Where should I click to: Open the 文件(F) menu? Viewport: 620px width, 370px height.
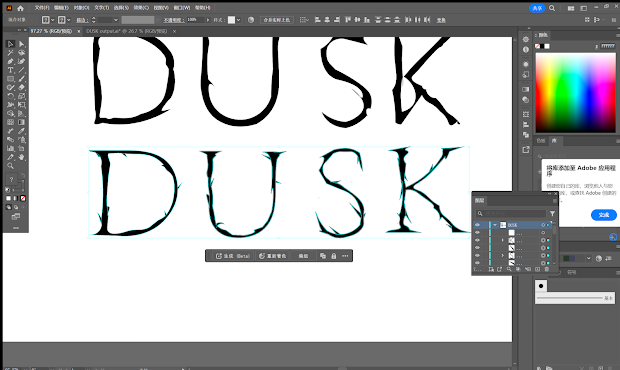click(42, 8)
